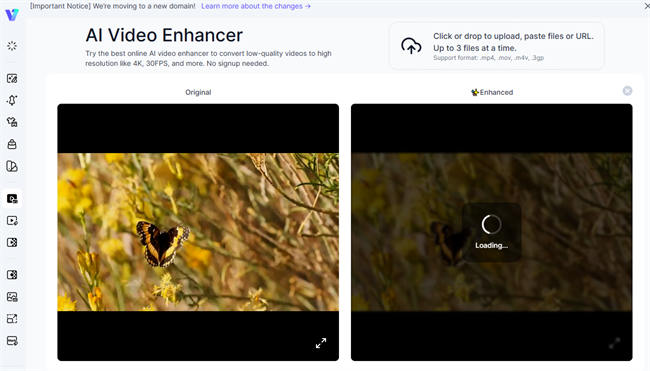
Task: Select the highlighted video enhancer sidebar icon
Action: point(12,199)
